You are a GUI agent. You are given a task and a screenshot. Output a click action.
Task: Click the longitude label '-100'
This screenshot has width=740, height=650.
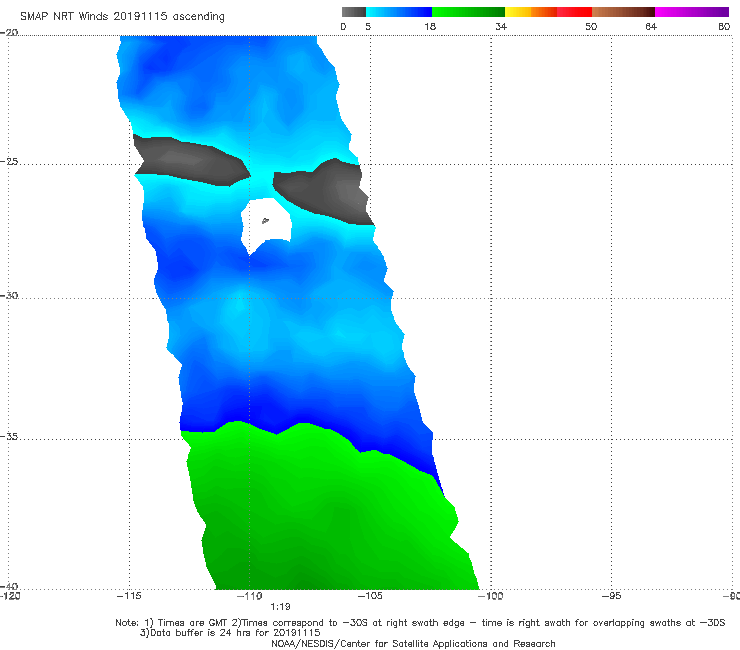coord(491,596)
